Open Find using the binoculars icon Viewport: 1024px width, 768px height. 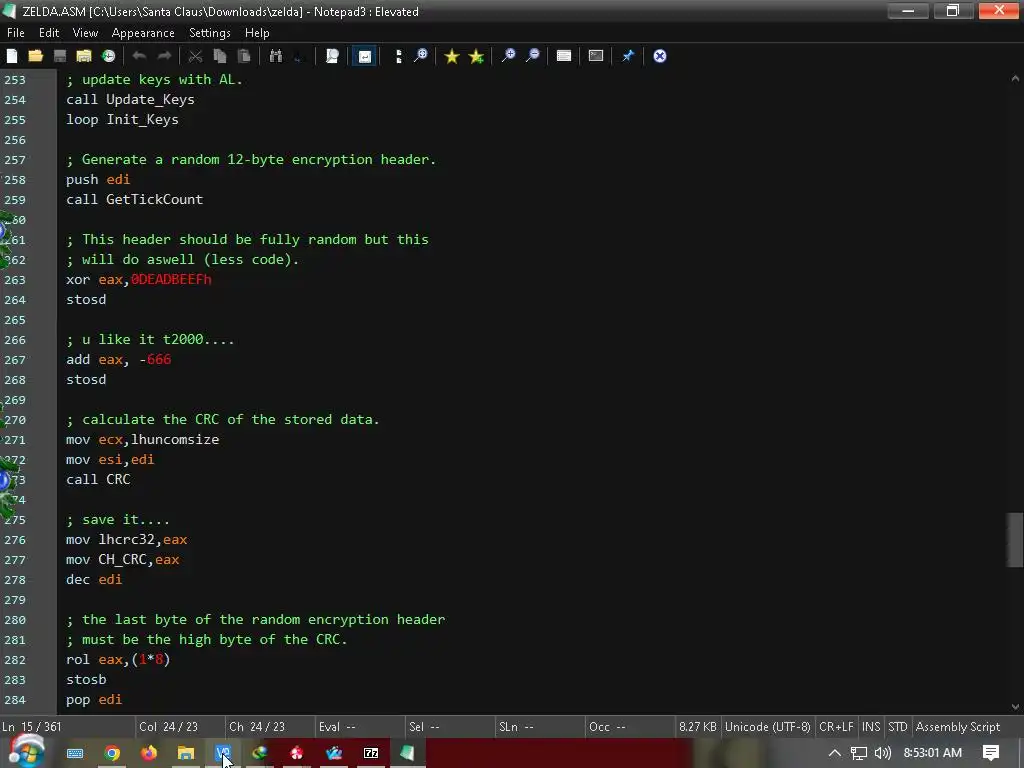[x=276, y=56]
